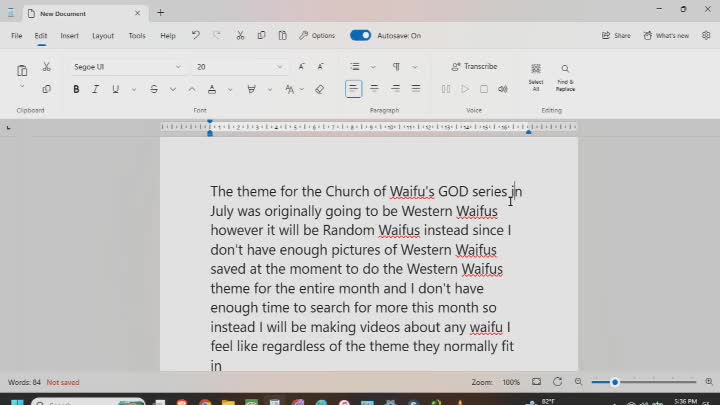The width and height of the screenshot is (720, 405).
Task: Click the clear formatting eraser icon
Action: [x=320, y=89]
